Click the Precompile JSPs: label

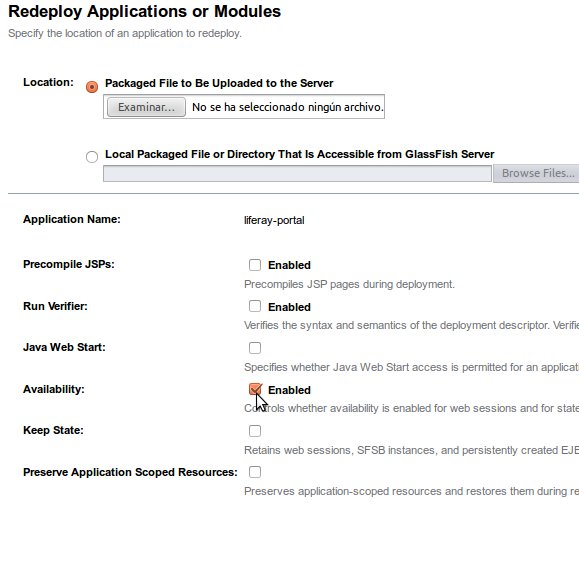[69, 264]
